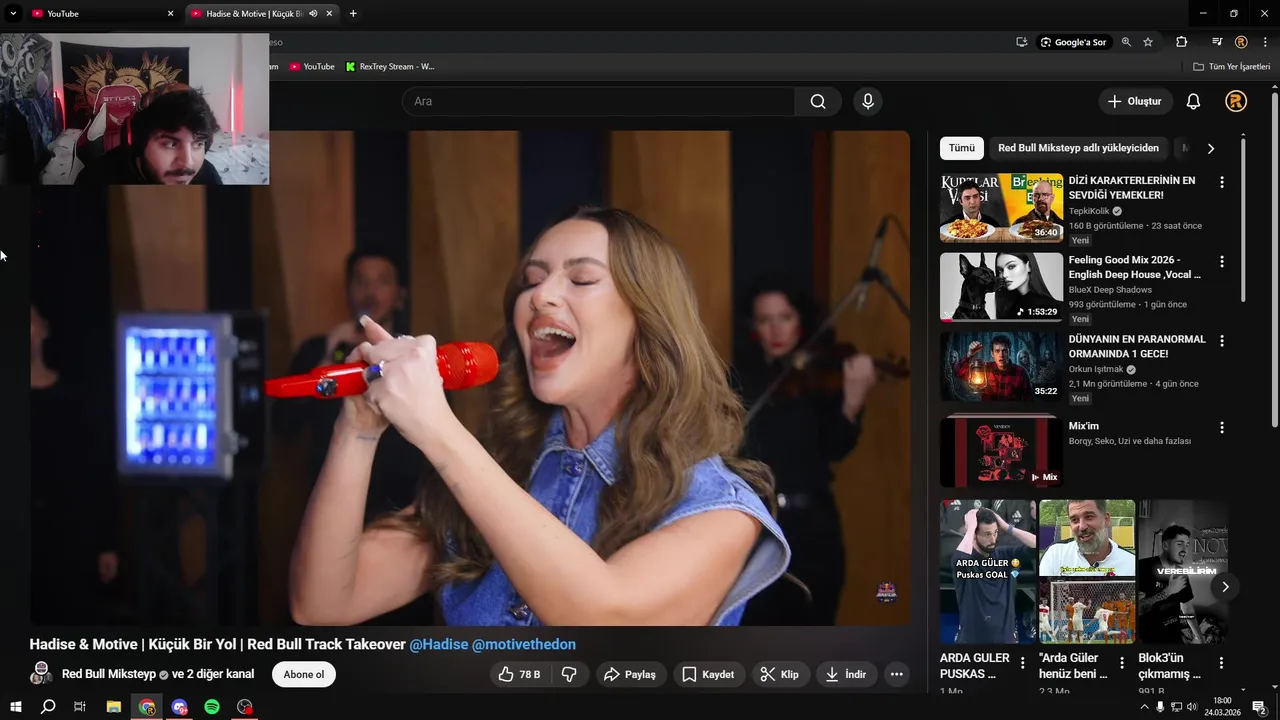The image size is (1280, 720).
Task: Open Task View on the taskbar
Action: tap(80, 707)
